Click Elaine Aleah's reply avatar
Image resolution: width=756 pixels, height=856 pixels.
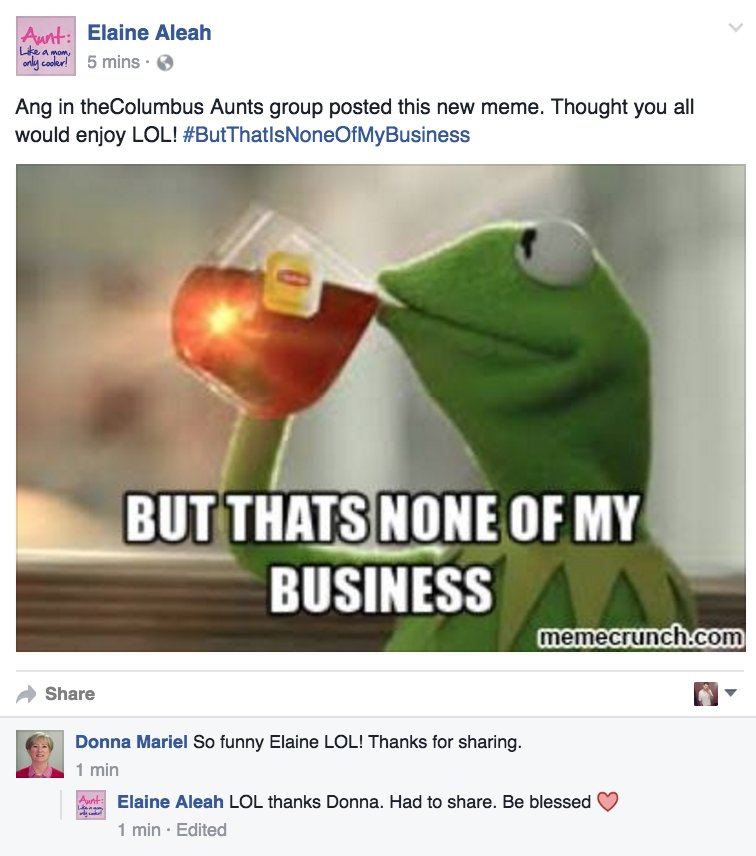pyautogui.click(x=91, y=805)
